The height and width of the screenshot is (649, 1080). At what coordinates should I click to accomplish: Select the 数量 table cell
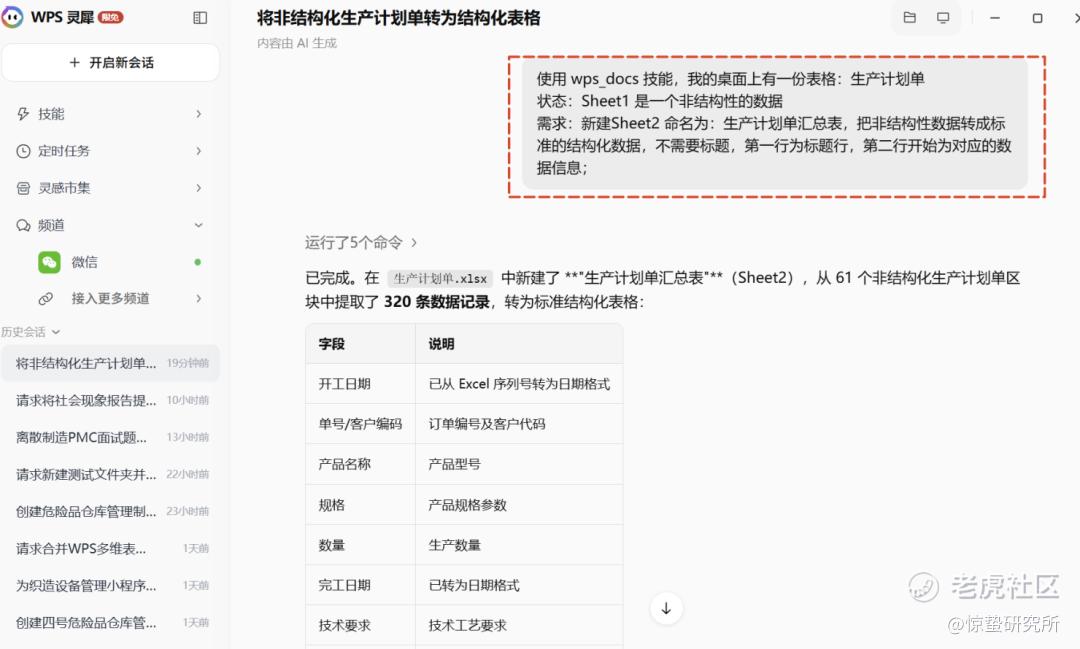pyautogui.click(x=360, y=545)
